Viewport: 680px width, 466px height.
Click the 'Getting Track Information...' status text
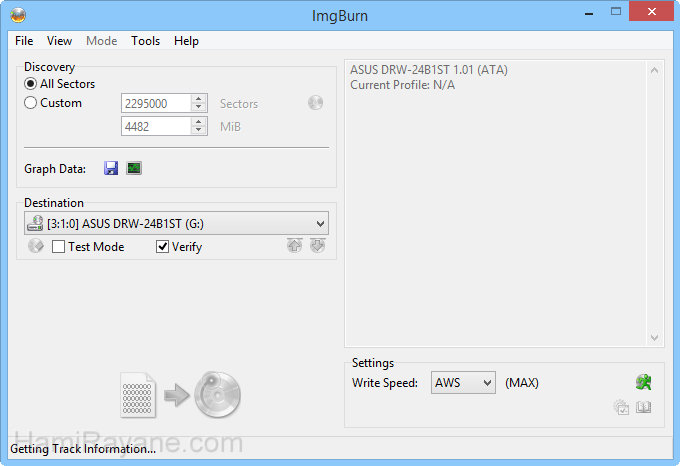tap(83, 449)
